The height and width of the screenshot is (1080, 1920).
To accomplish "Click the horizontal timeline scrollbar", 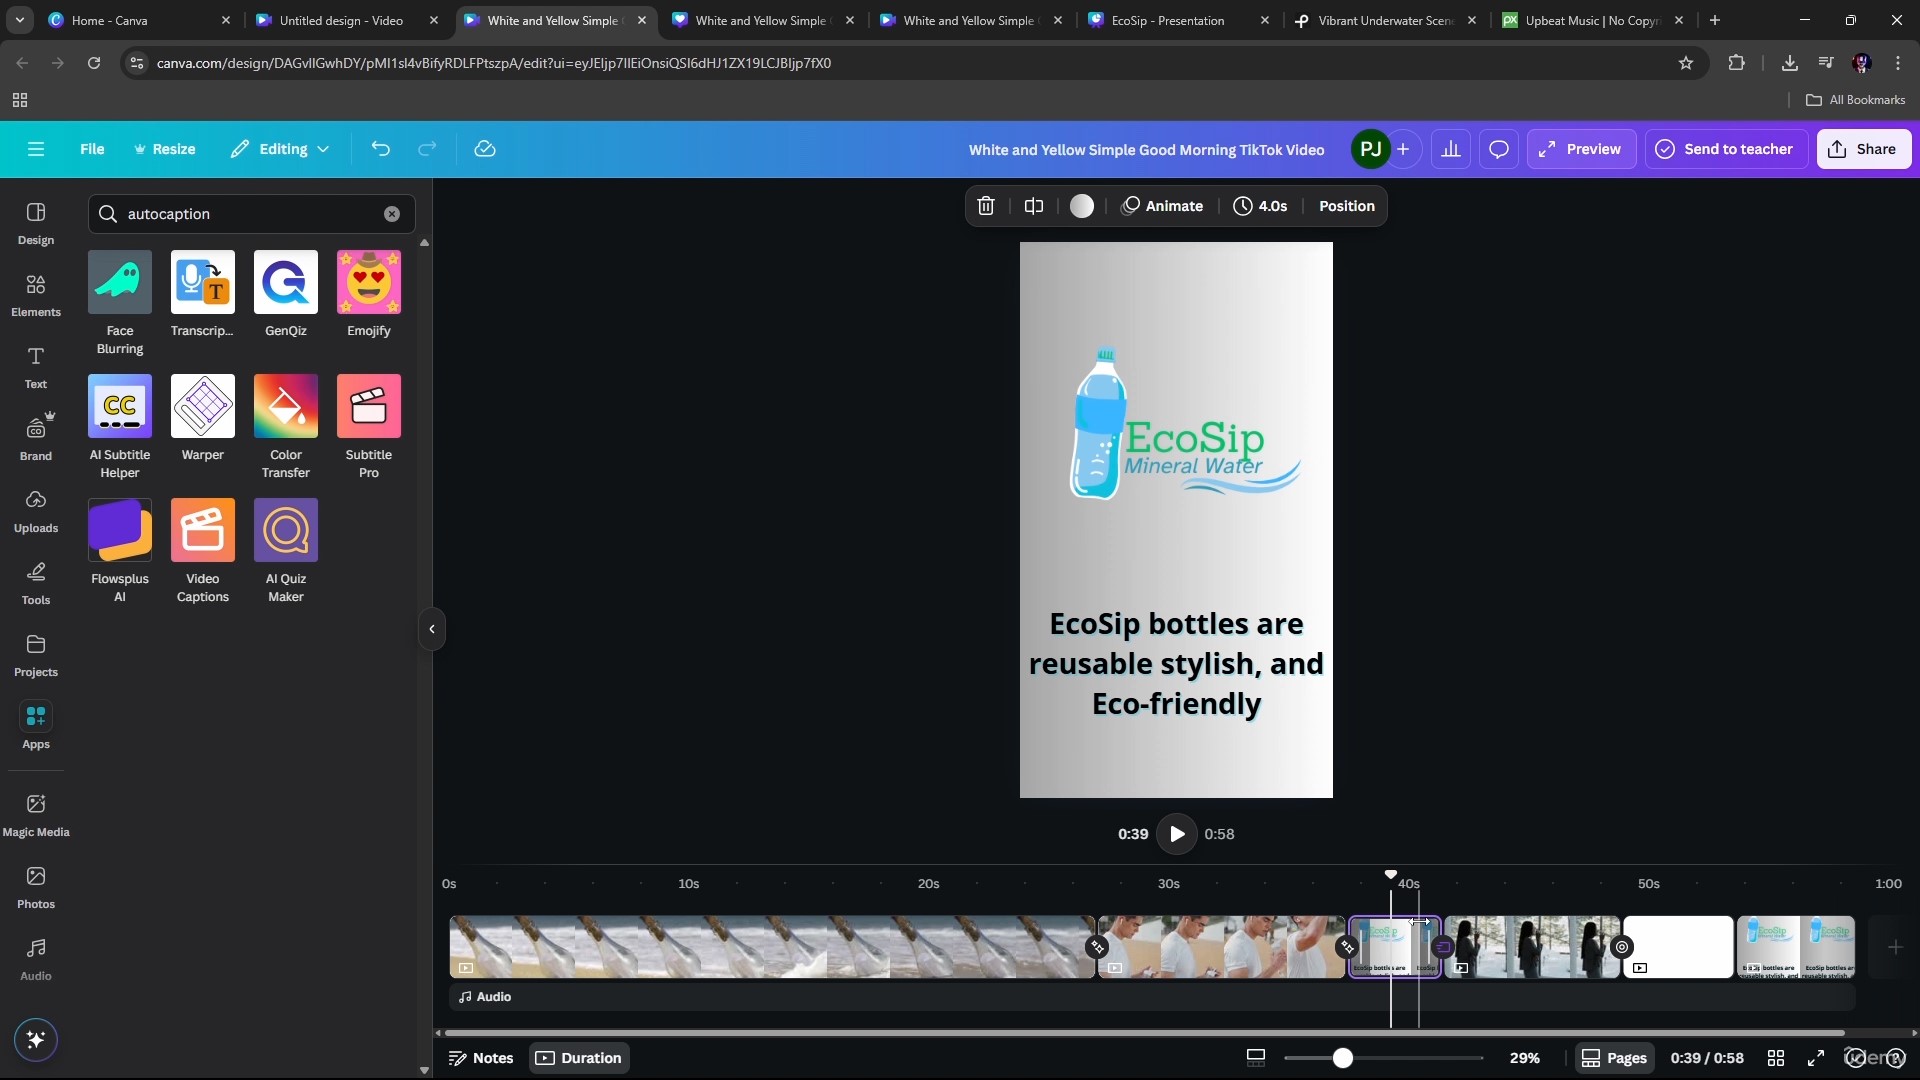I will pyautogui.click(x=1144, y=1033).
